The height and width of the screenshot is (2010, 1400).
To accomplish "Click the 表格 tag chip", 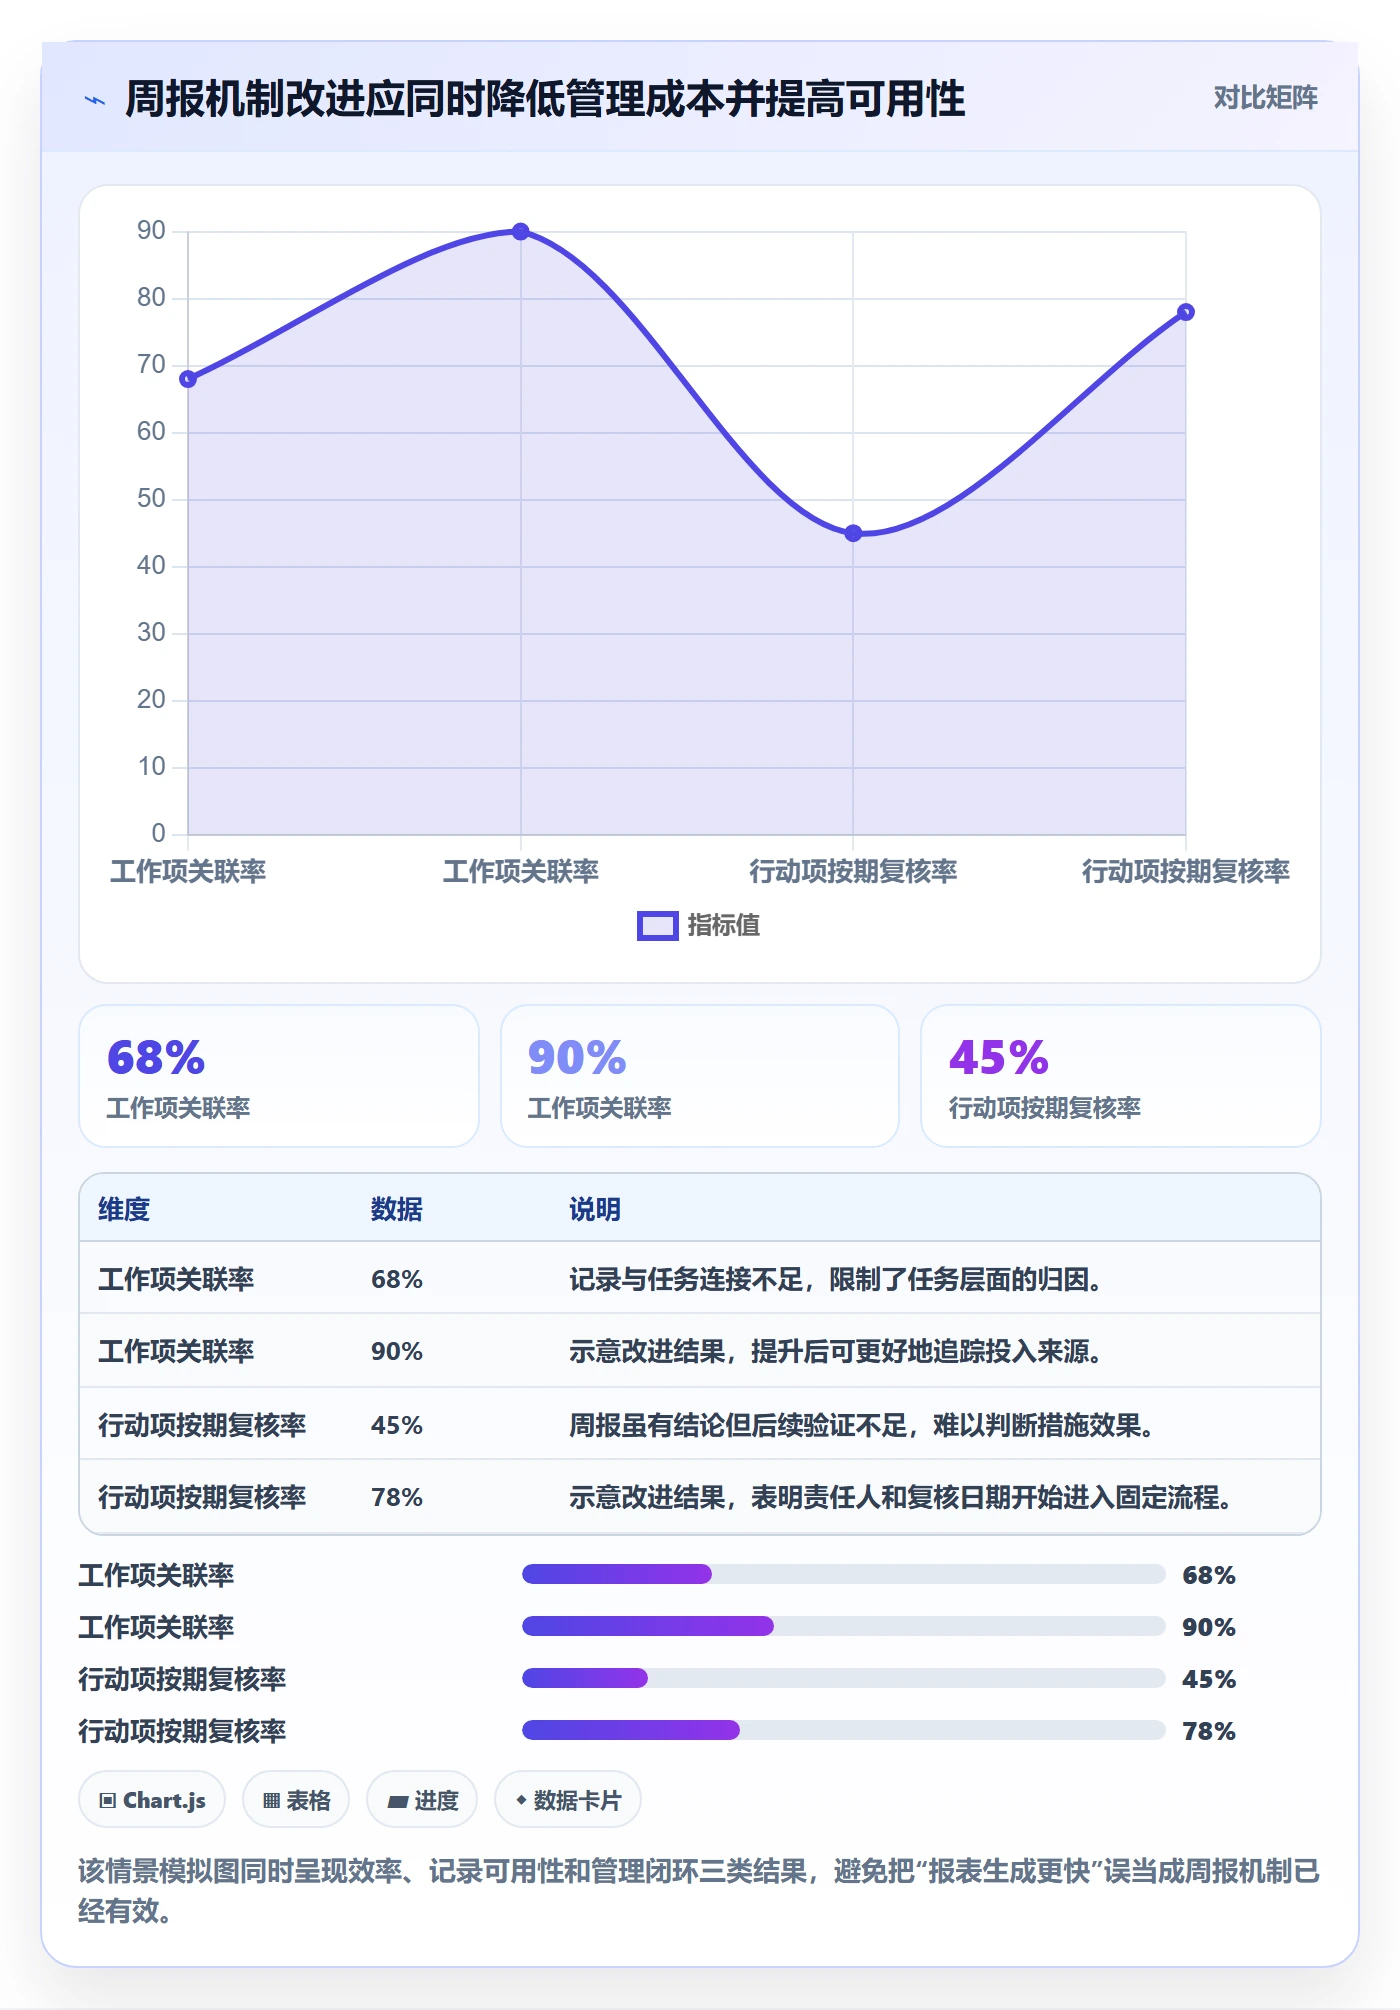I will coord(296,1800).
